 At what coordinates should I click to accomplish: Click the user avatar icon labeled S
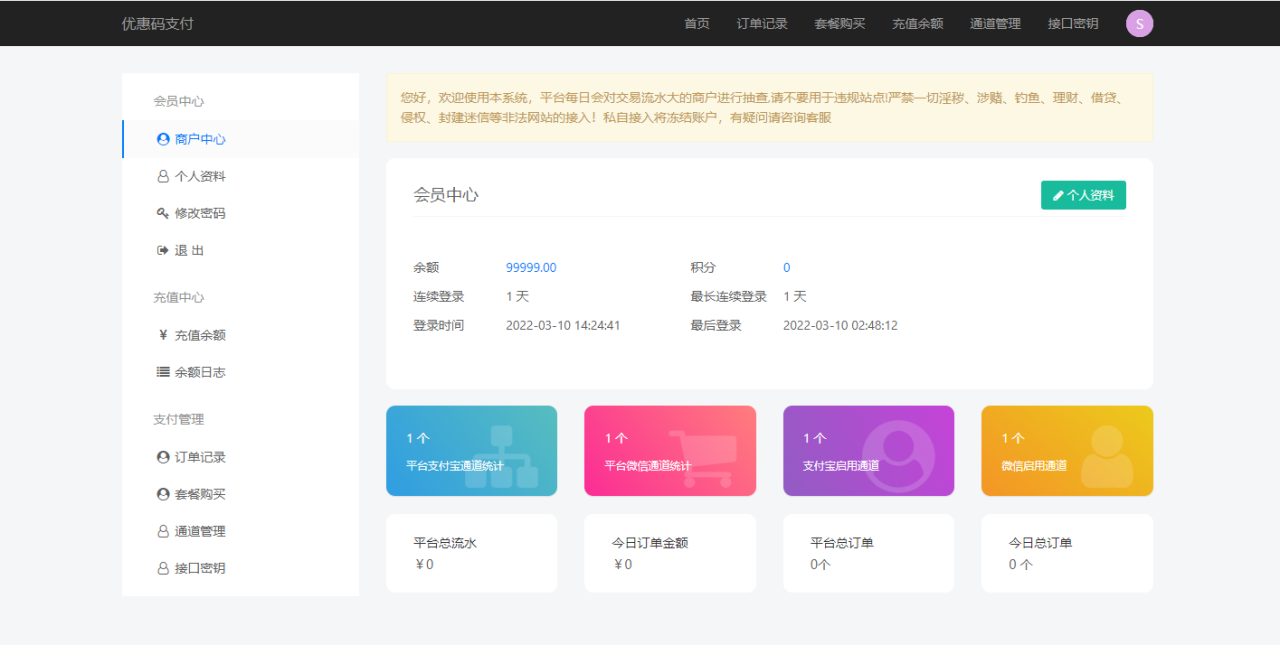click(1139, 24)
